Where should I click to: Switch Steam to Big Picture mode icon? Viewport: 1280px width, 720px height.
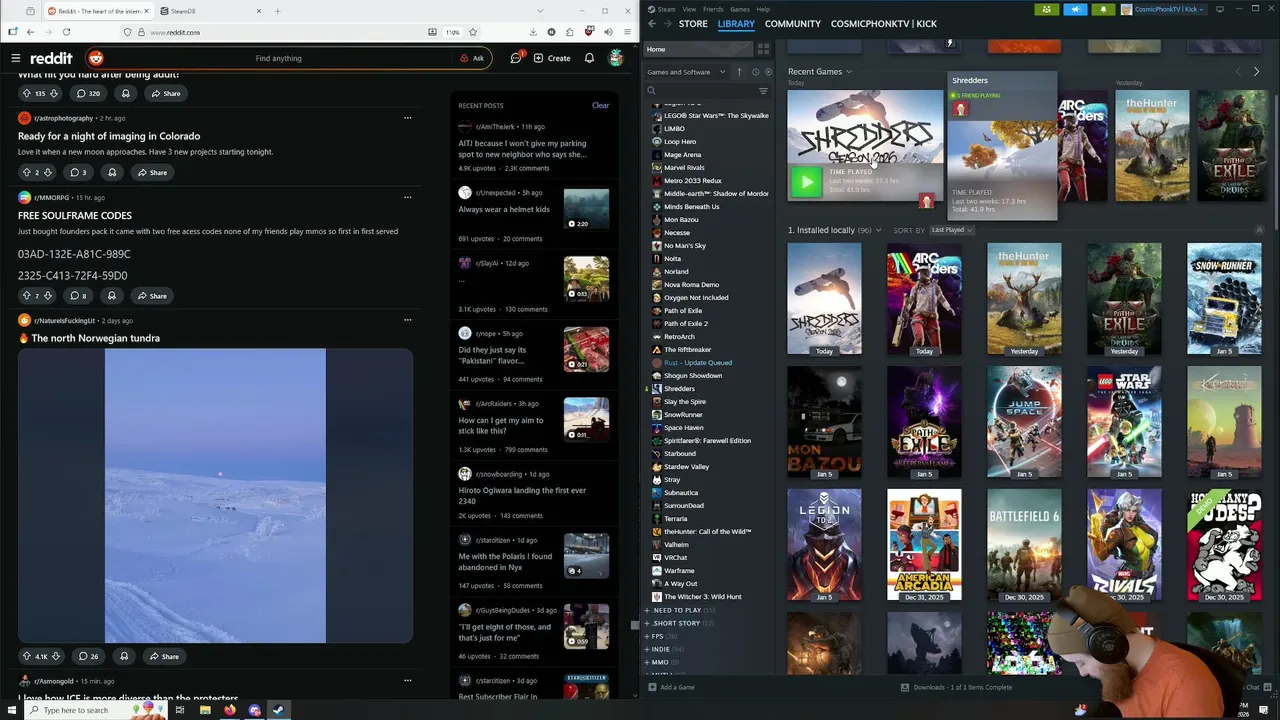coord(1220,9)
